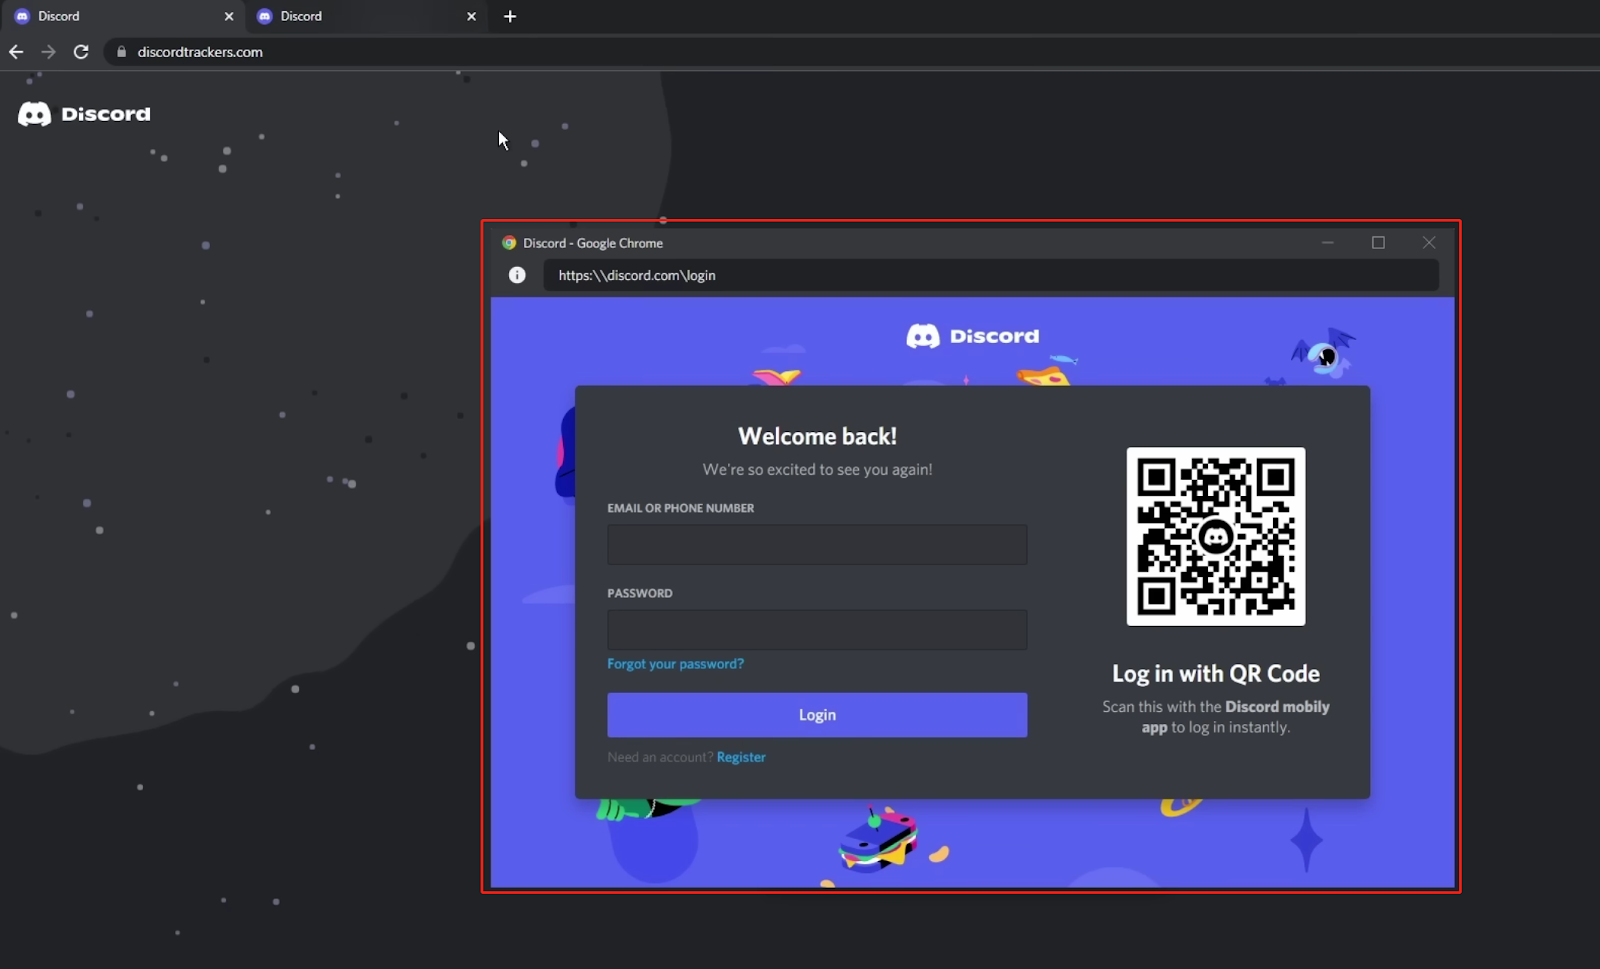The image size is (1600, 969).
Task: Focus the Password field
Action: (x=817, y=630)
